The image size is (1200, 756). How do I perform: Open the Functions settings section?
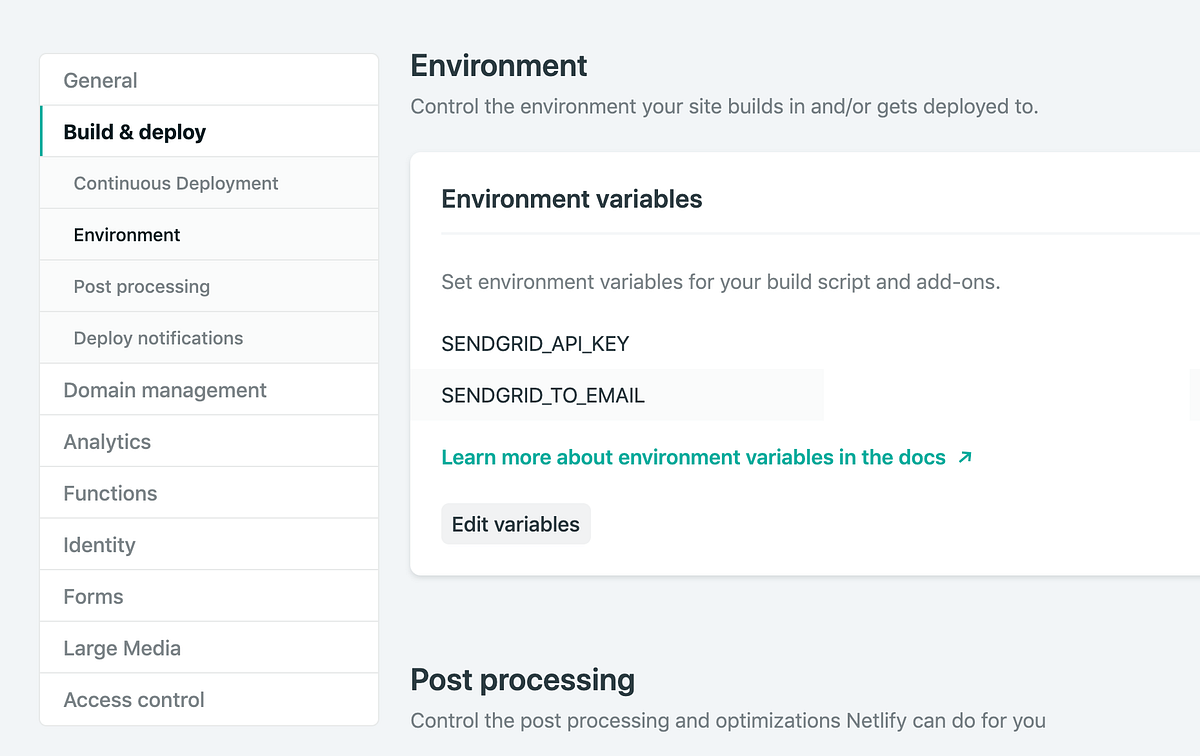click(110, 493)
